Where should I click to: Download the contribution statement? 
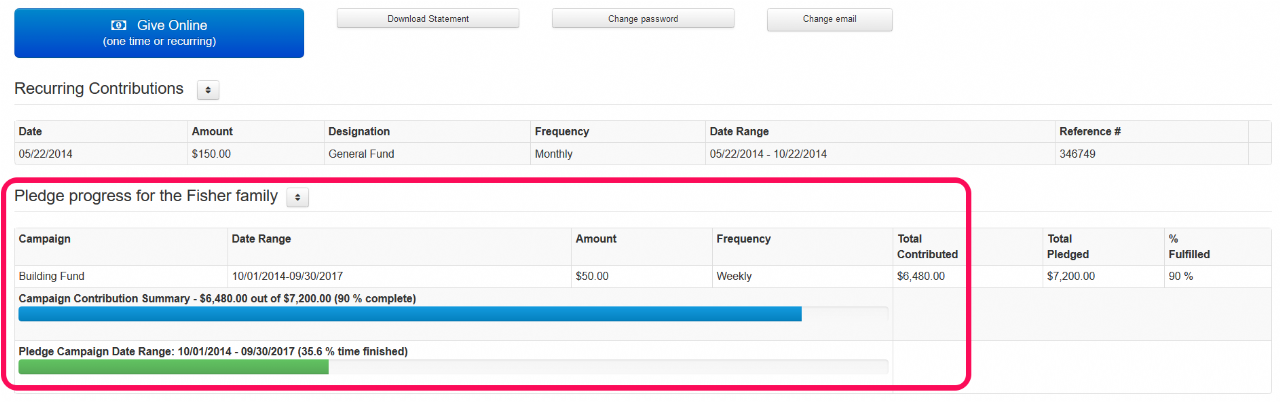click(428, 19)
